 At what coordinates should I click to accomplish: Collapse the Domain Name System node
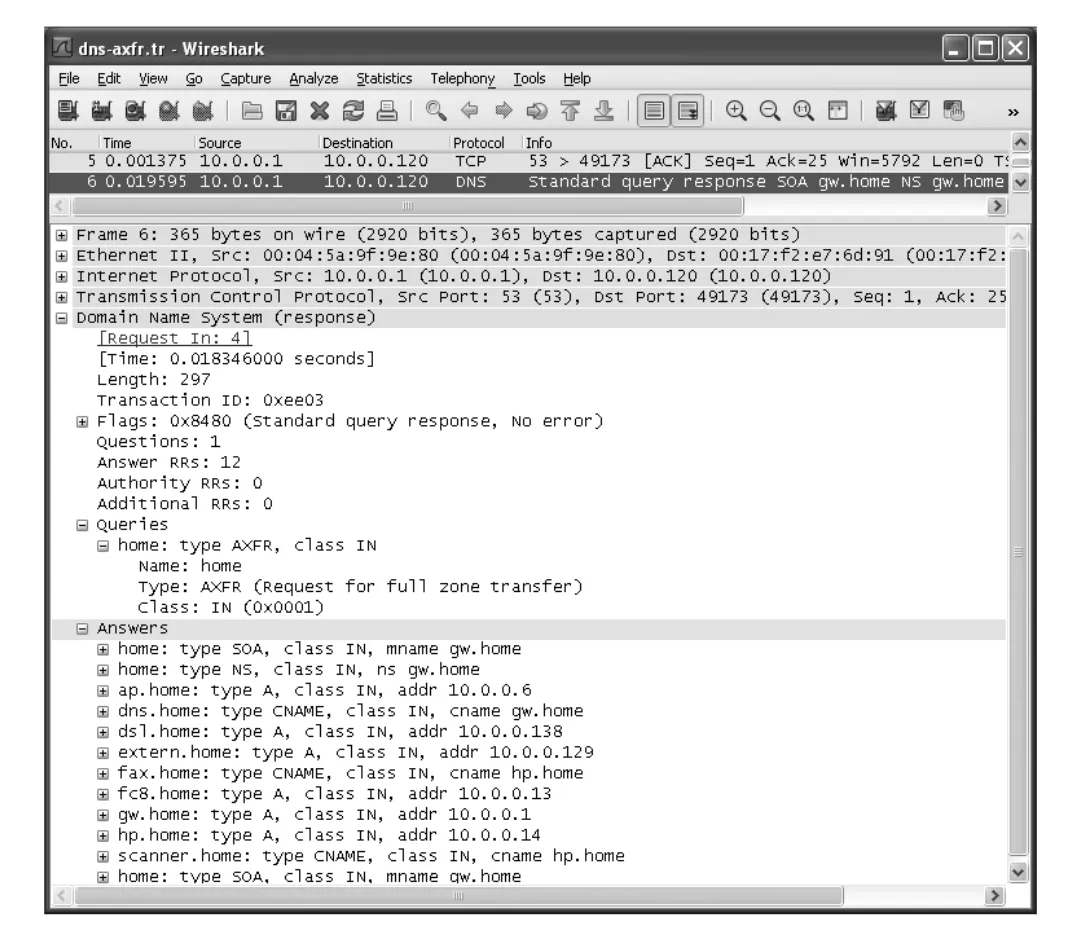coord(62,318)
